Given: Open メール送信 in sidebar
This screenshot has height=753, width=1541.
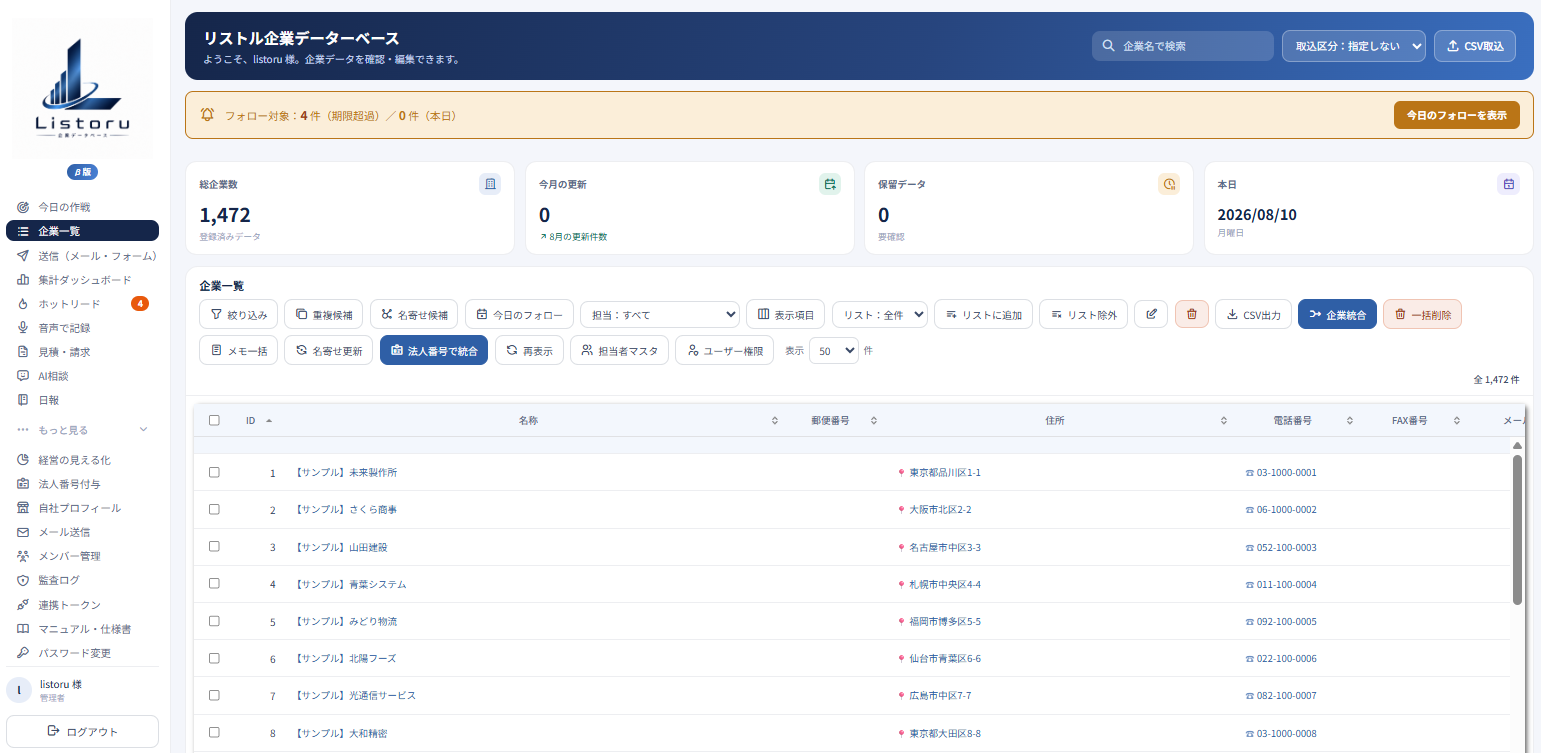Looking at the screenshot, I should point(82,532).
